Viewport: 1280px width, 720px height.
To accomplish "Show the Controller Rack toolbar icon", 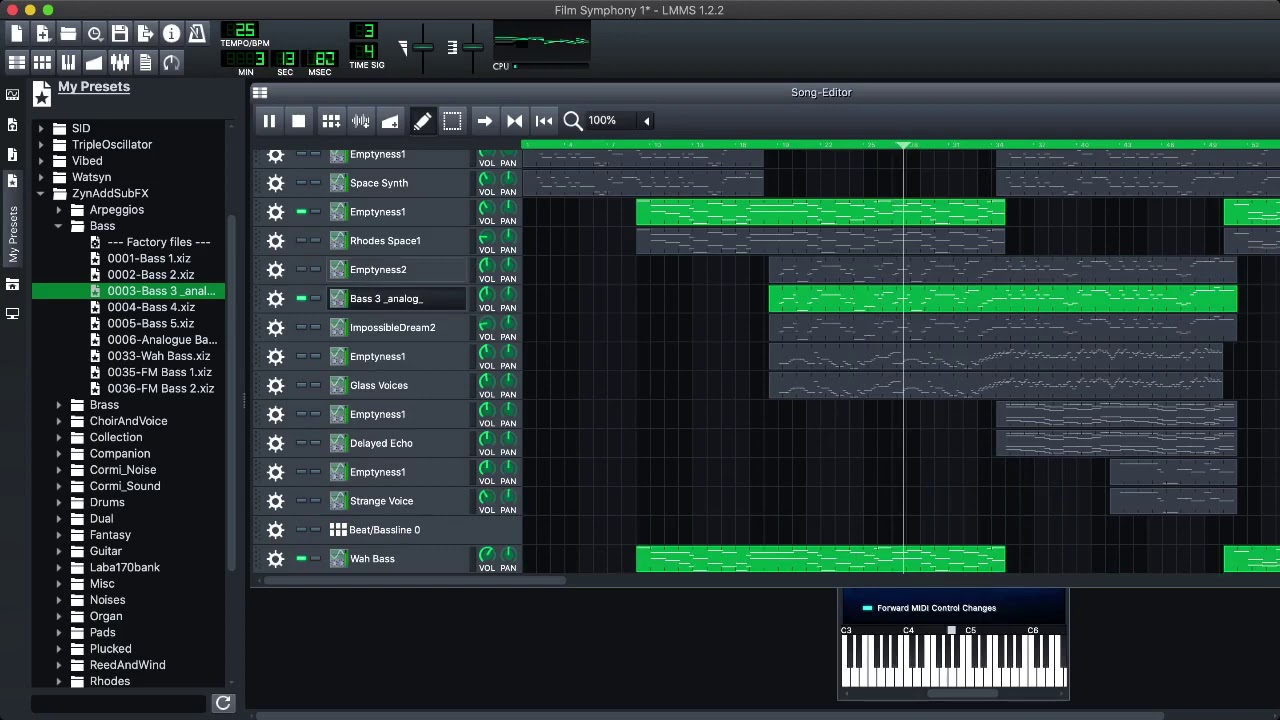I will click(x=171, y=63).
